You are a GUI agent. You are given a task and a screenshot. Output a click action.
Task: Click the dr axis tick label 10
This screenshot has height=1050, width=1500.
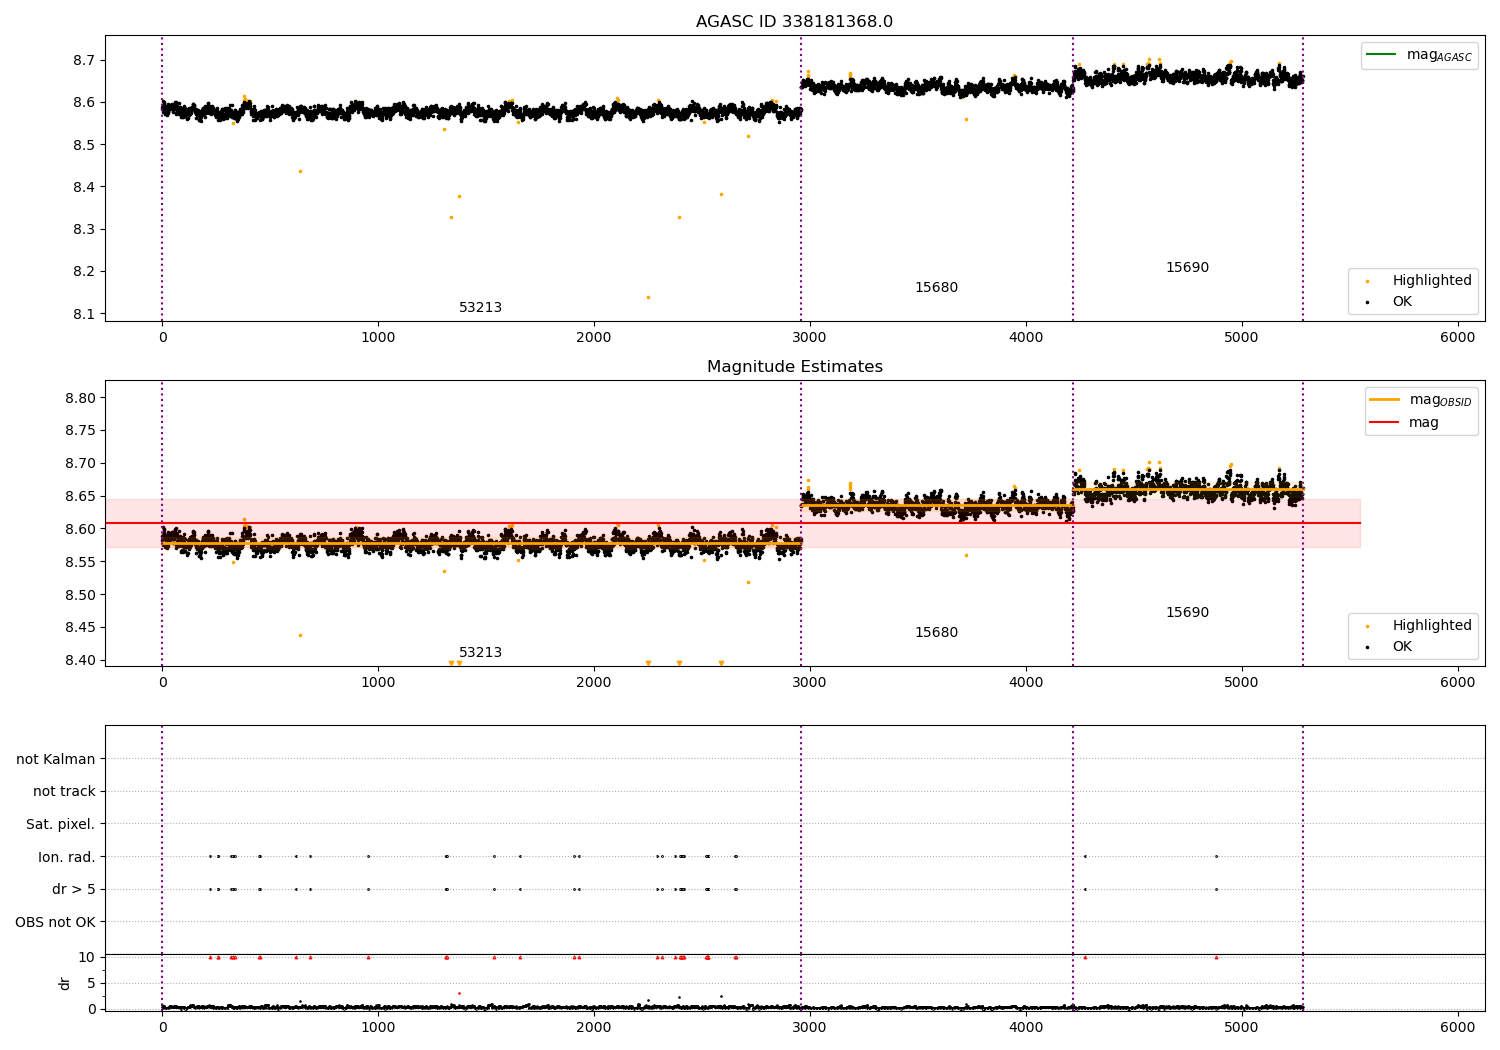(x=87, y=957)
